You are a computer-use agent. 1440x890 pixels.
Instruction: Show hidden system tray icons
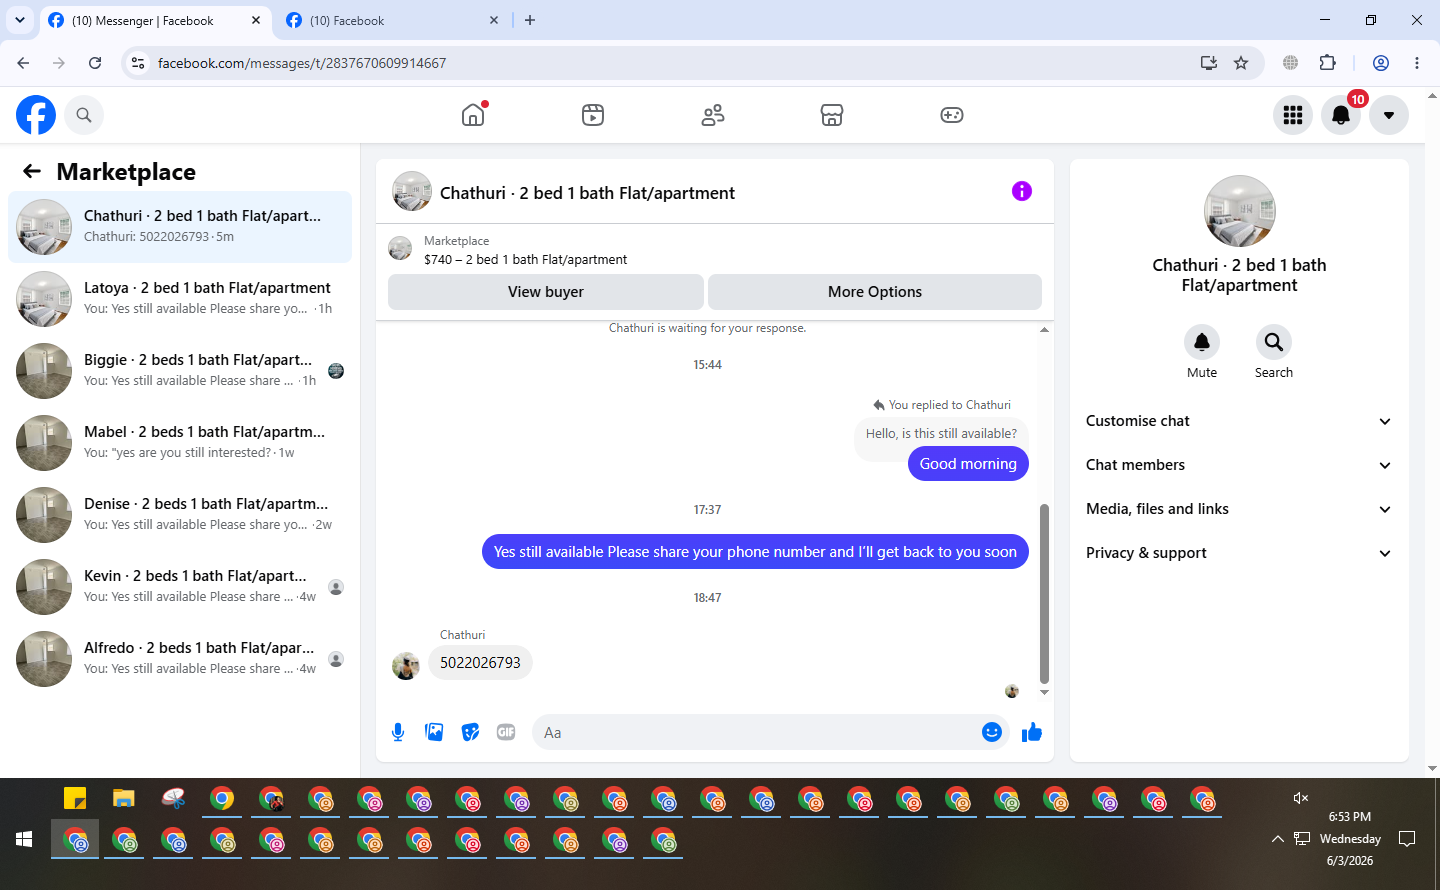(1277, 839)
